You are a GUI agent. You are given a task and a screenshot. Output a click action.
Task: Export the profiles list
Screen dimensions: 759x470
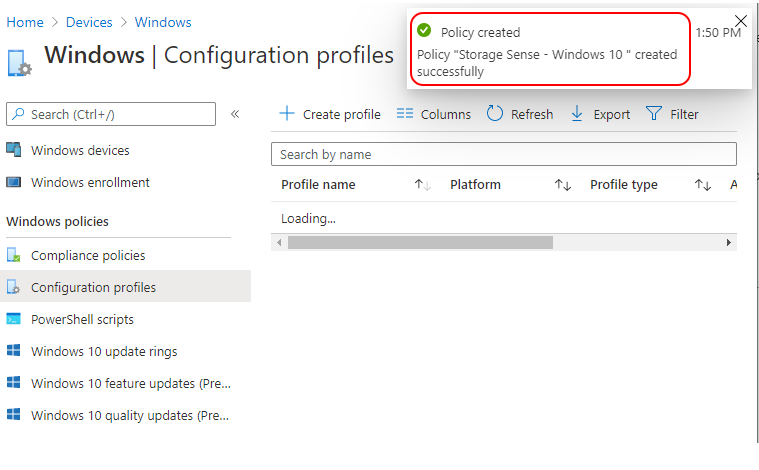[612, 114]
